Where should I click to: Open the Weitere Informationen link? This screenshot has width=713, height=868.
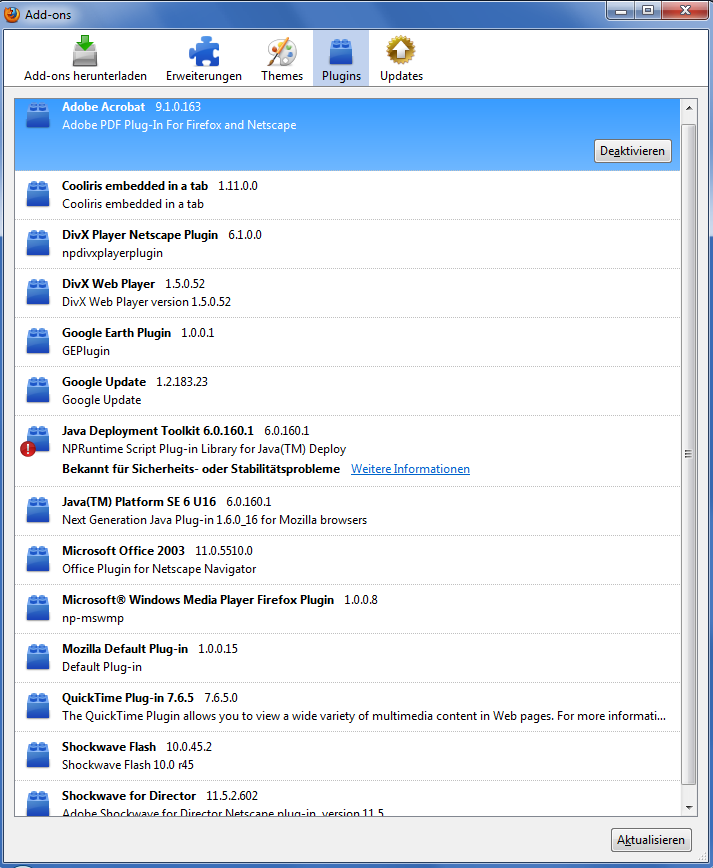coord(410,469)
